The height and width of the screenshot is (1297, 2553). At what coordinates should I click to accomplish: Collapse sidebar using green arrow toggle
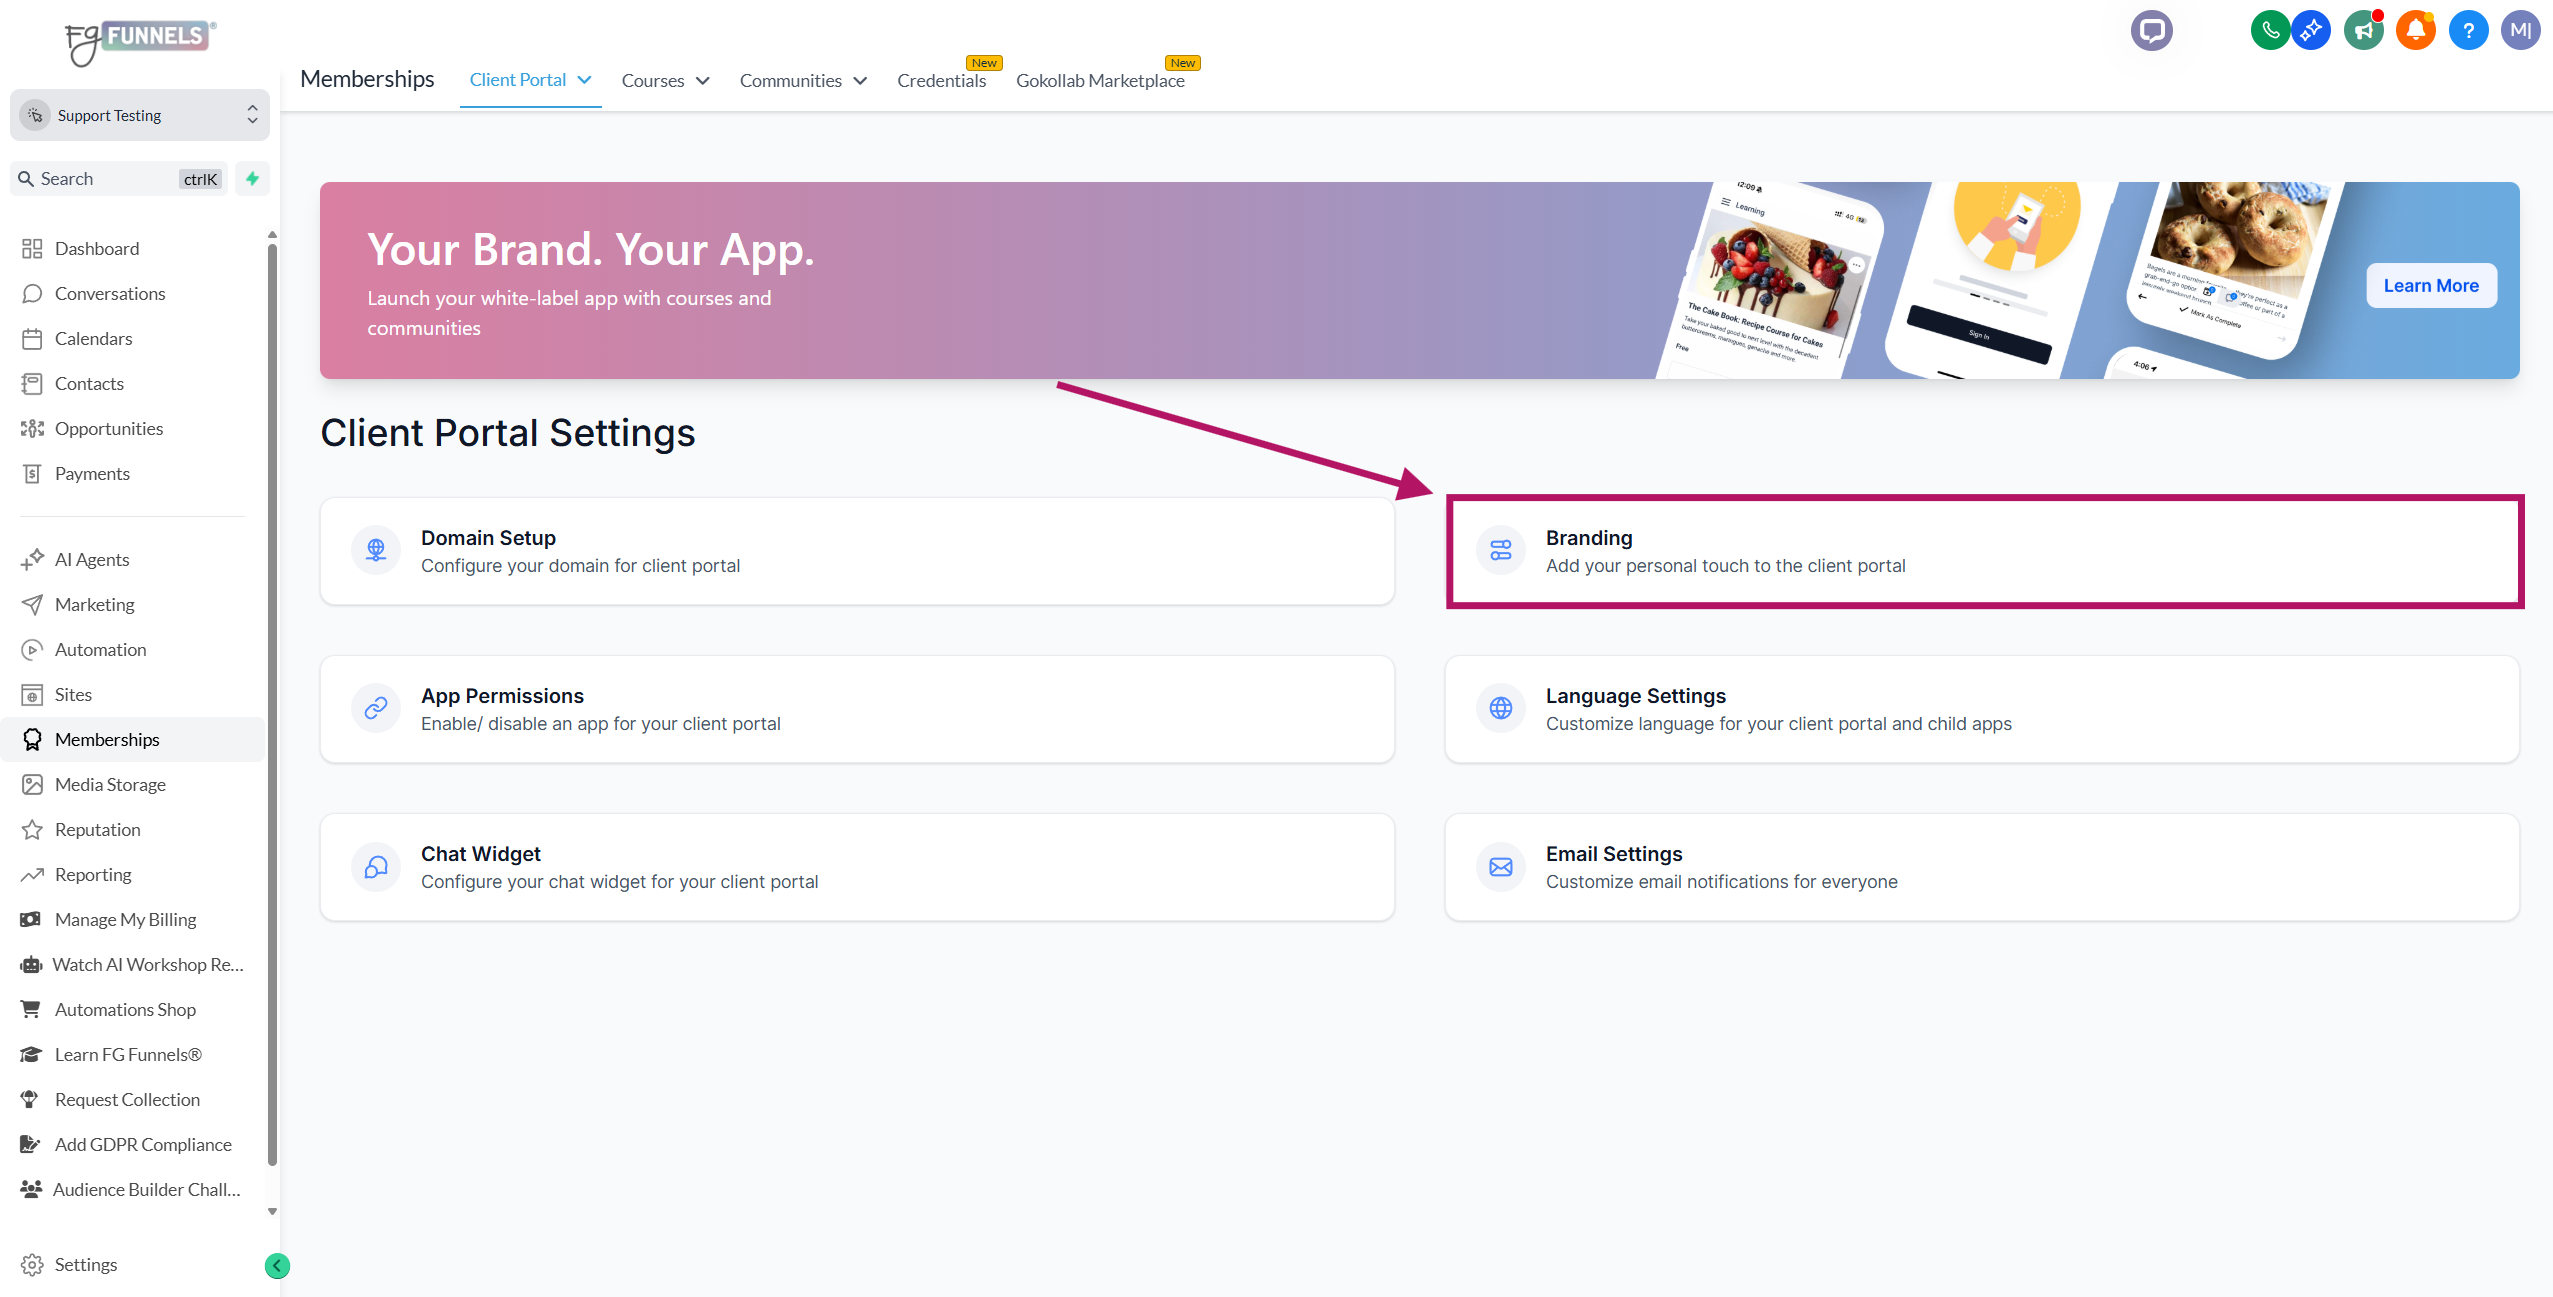pos(277,1266)
